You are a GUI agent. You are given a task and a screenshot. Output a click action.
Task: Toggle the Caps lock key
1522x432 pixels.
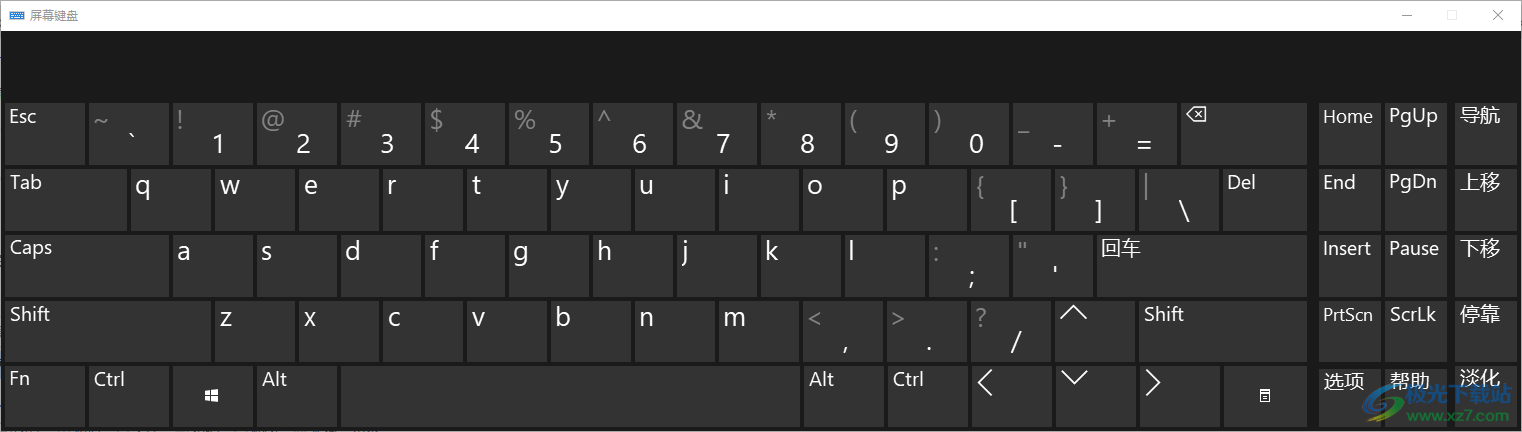tap(87, 266)
